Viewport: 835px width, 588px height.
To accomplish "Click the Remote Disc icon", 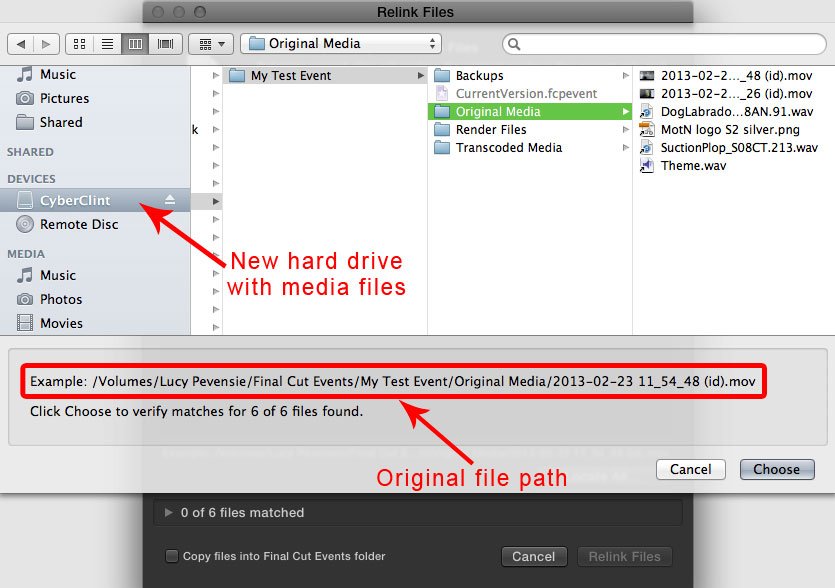I will pos(24,224).
